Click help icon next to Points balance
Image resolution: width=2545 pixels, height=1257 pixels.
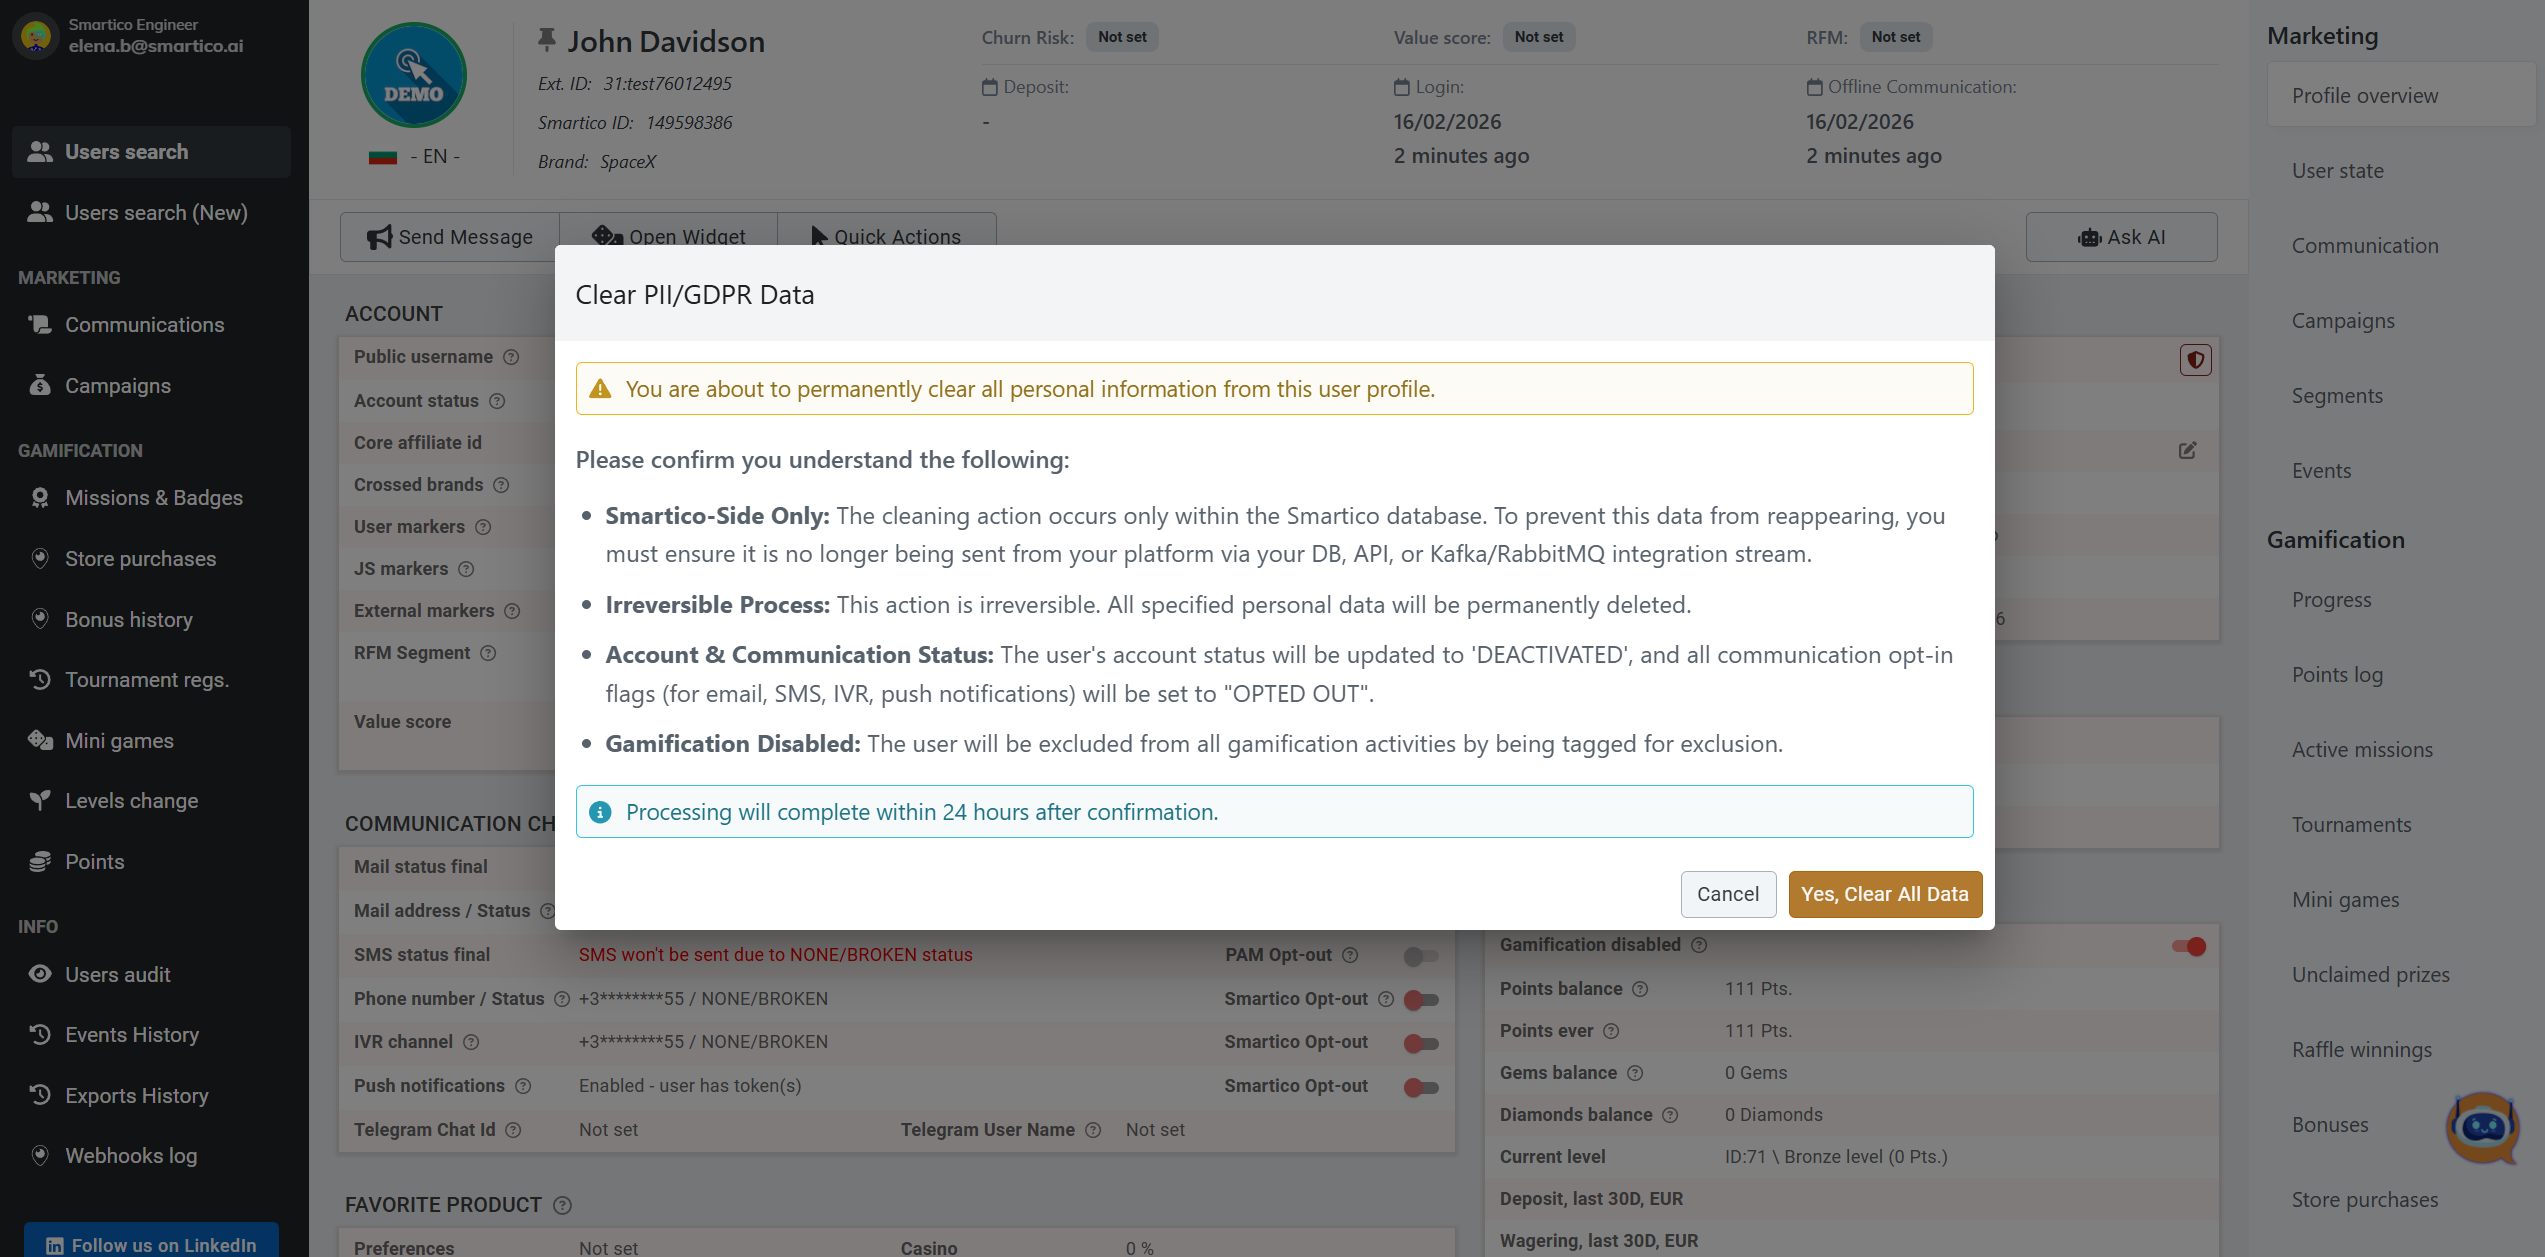tap(1640, 989)
